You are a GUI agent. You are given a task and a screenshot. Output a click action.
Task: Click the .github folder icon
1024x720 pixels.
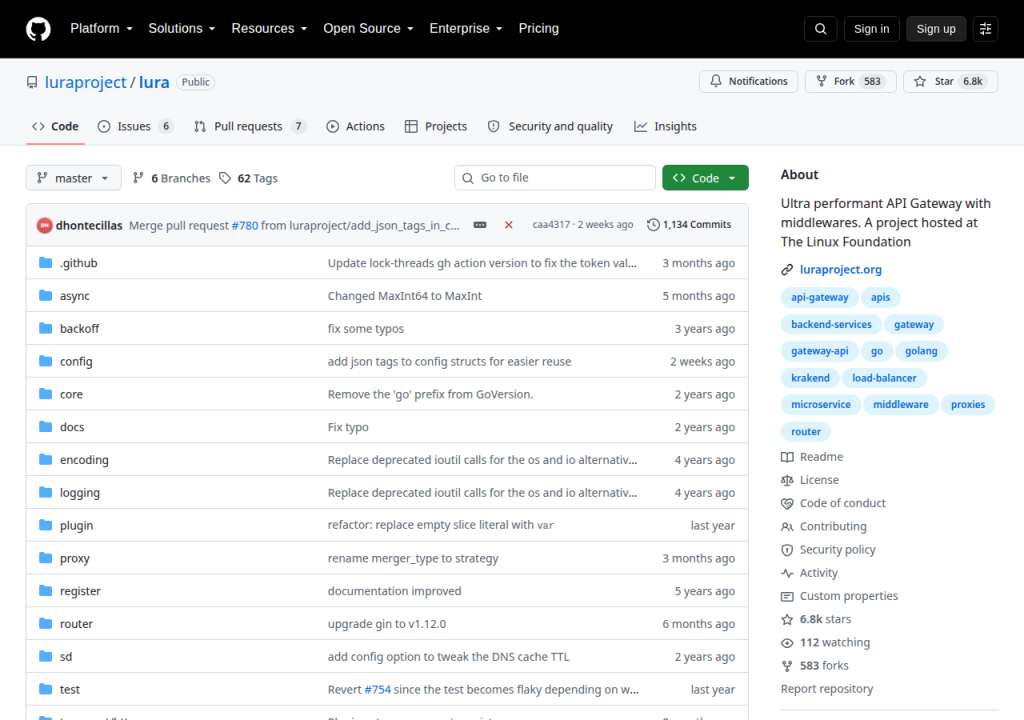(x=46, y=263)
